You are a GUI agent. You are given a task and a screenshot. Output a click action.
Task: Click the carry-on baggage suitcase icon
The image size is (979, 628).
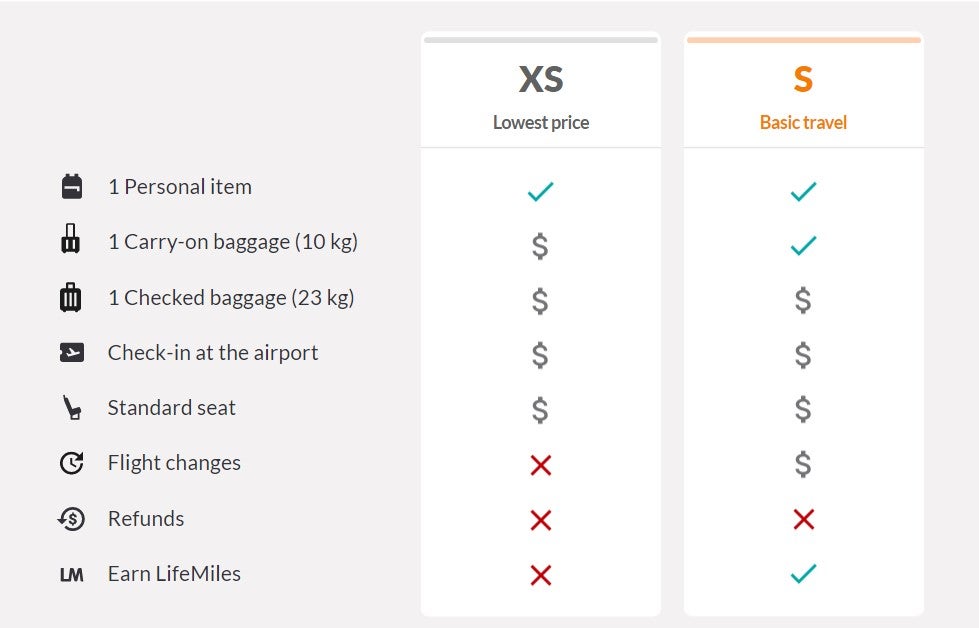point(71,239)
